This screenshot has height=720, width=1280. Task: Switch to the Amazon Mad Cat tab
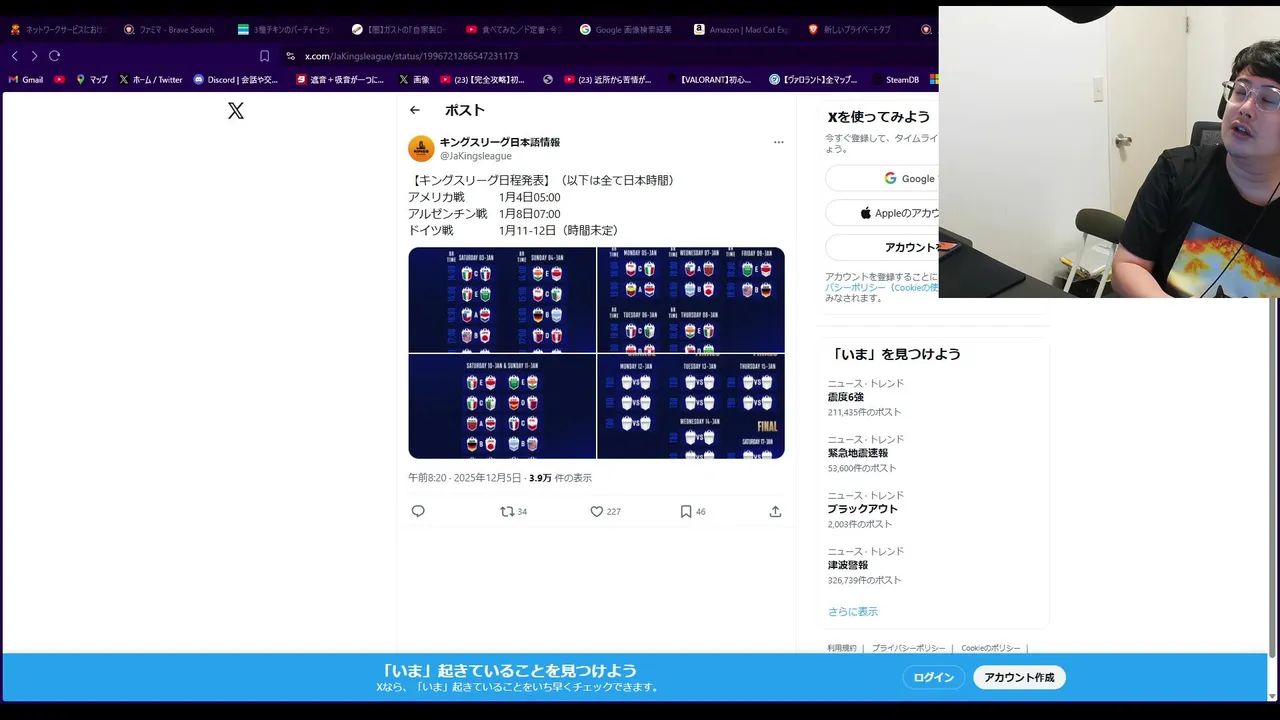coord(741,30)
